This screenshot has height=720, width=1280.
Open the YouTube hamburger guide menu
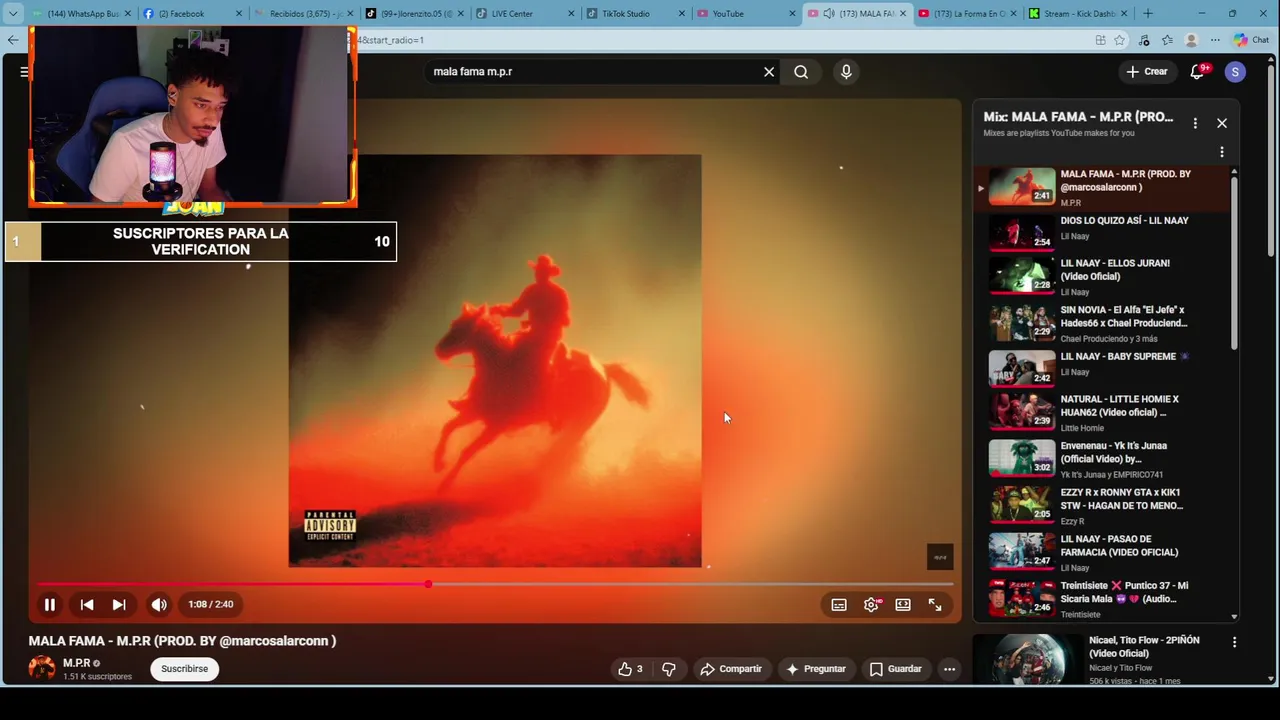(24, 72)
